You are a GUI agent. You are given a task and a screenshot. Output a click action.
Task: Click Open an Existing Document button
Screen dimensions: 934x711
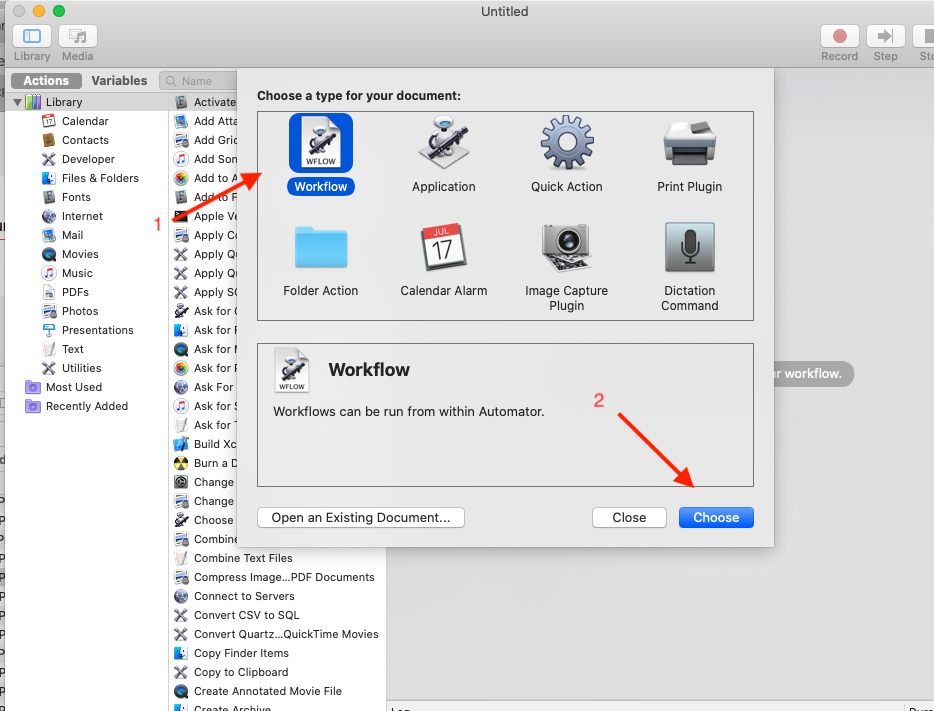(x=361, y=517)
